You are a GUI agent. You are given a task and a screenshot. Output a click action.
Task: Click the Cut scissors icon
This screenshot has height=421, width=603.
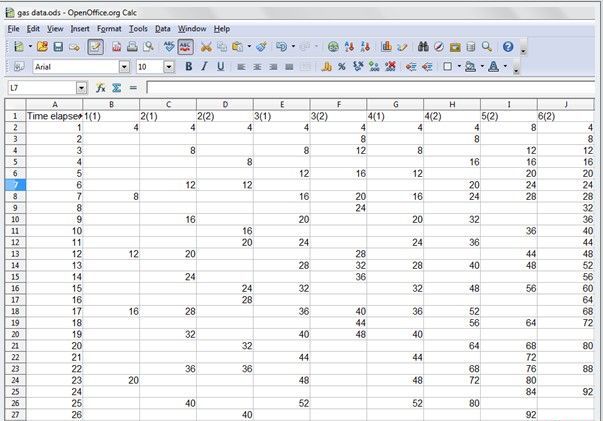(206, 47)
